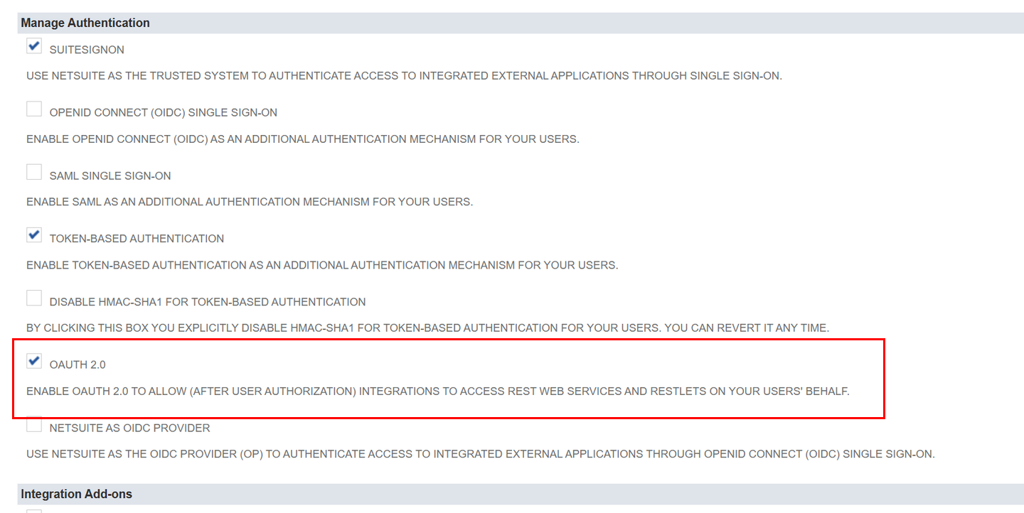Select the Integration Add-ons section header
Viewport: 1024px width, 513px height.
pyautogui.click(x=520, y=494)
